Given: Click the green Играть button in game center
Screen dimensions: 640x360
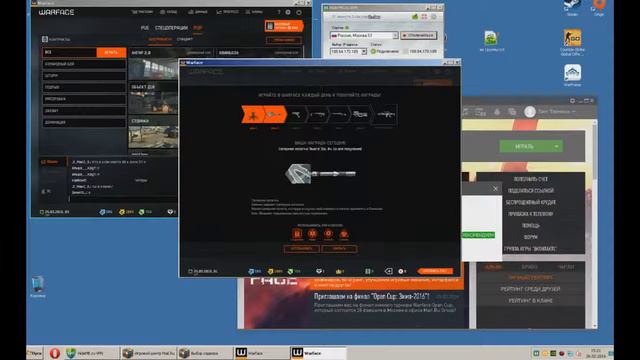Looking at the screenshot, I should coord(524,146).
